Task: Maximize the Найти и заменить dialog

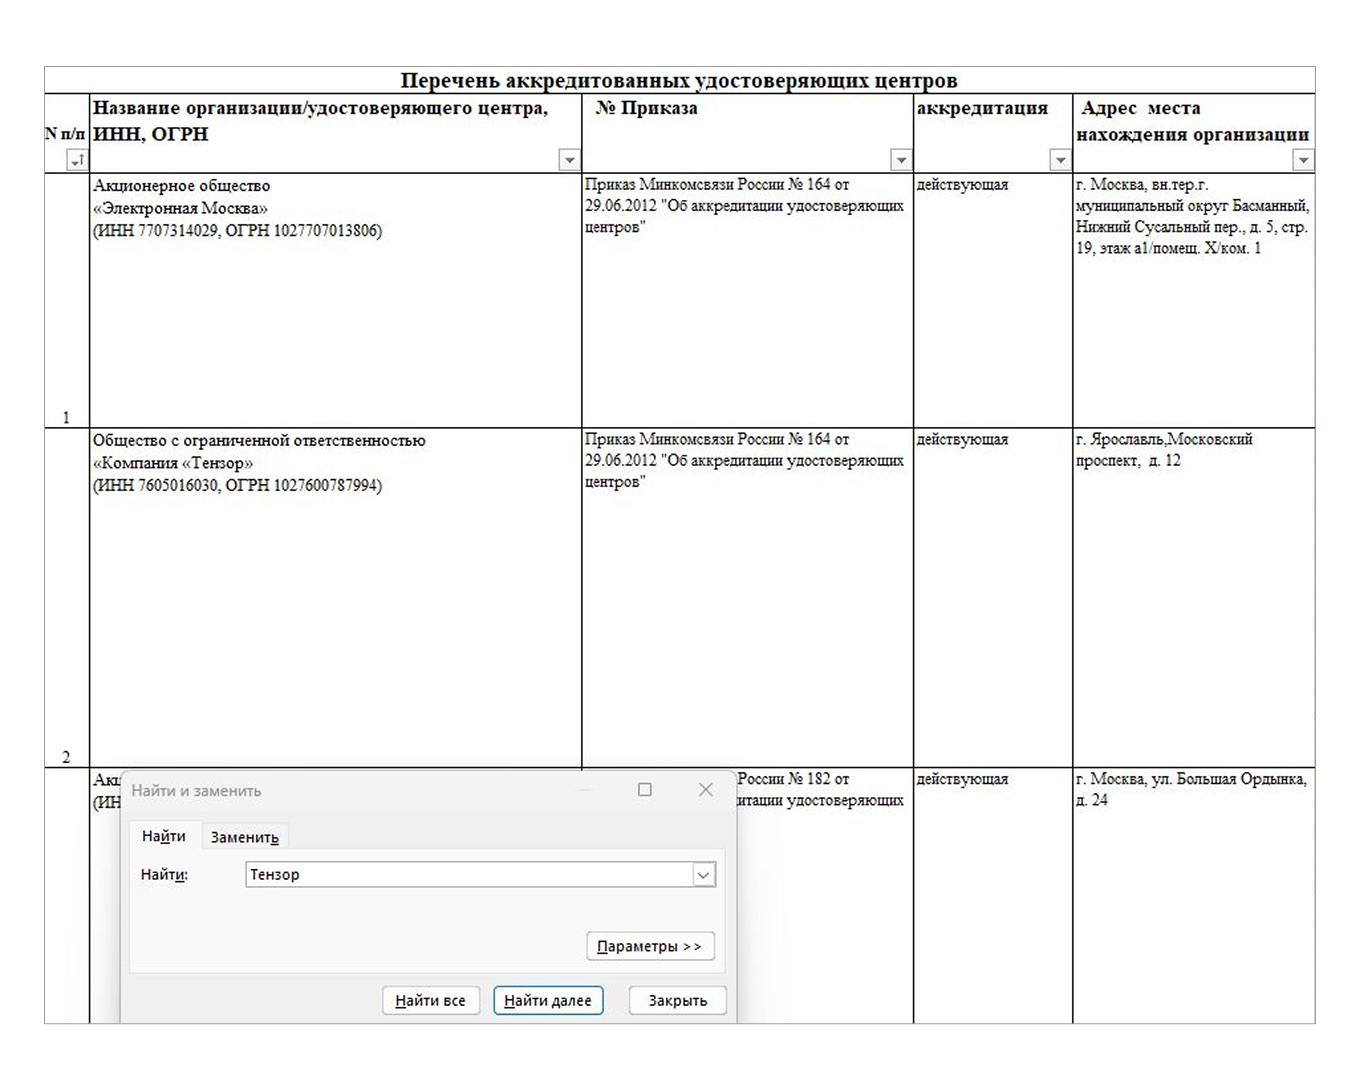Action: tap(645, 790)
